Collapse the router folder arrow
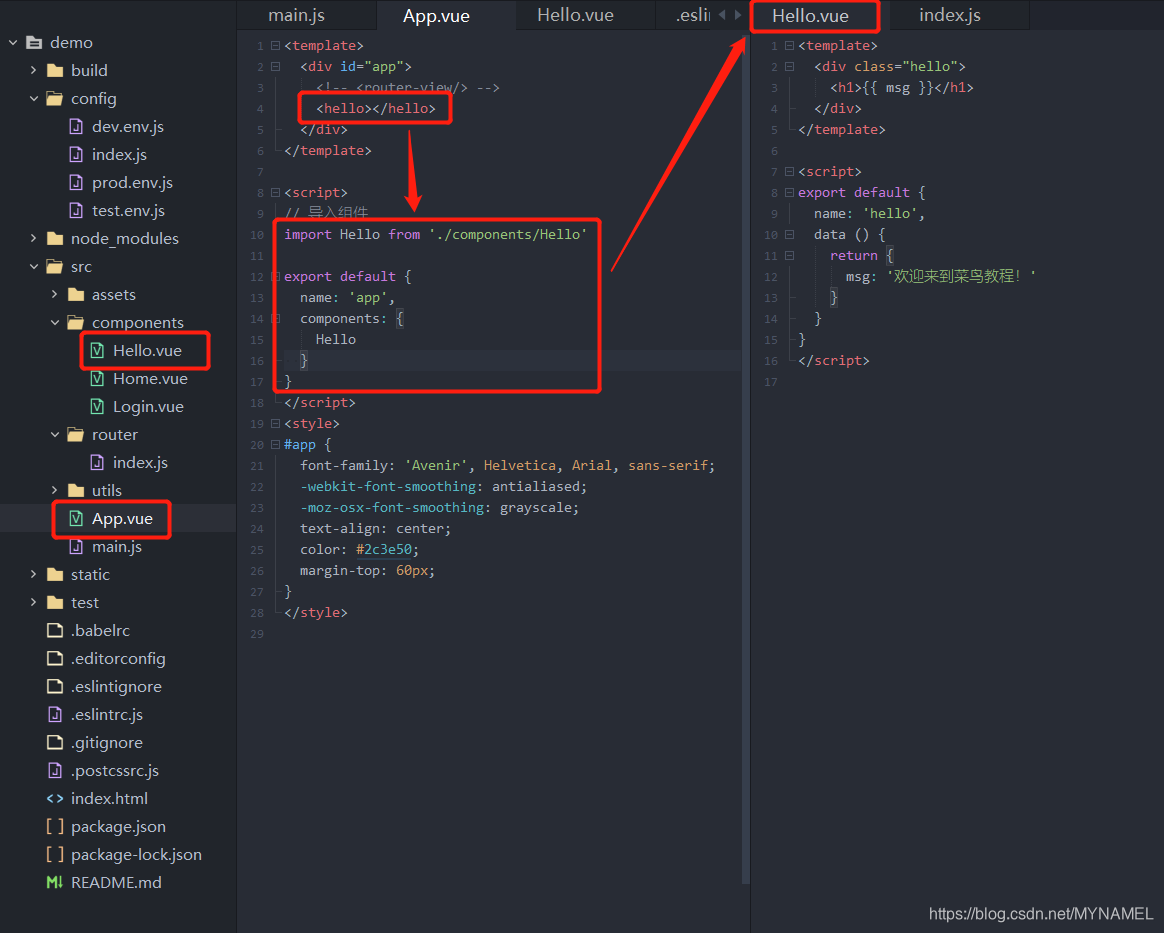Image resolution: width=1164 pixels, height=933 pixels. [x=54, y=434]
